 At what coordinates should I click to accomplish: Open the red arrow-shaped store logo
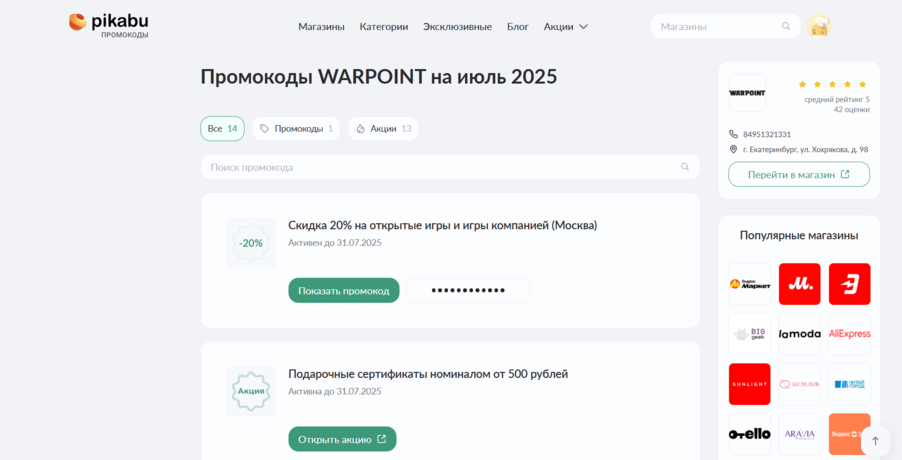tap(850, 284)
